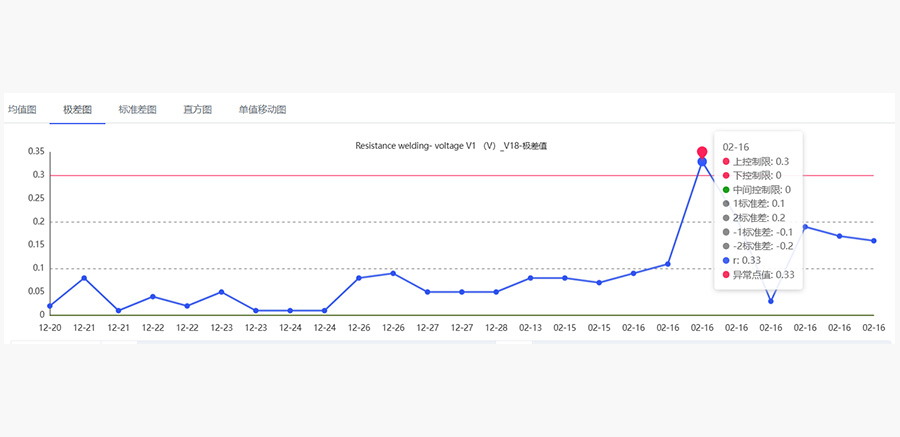
Task: Click the blue peak data point at 0.33
Action: pyautogui.click(x=702, y=162)
